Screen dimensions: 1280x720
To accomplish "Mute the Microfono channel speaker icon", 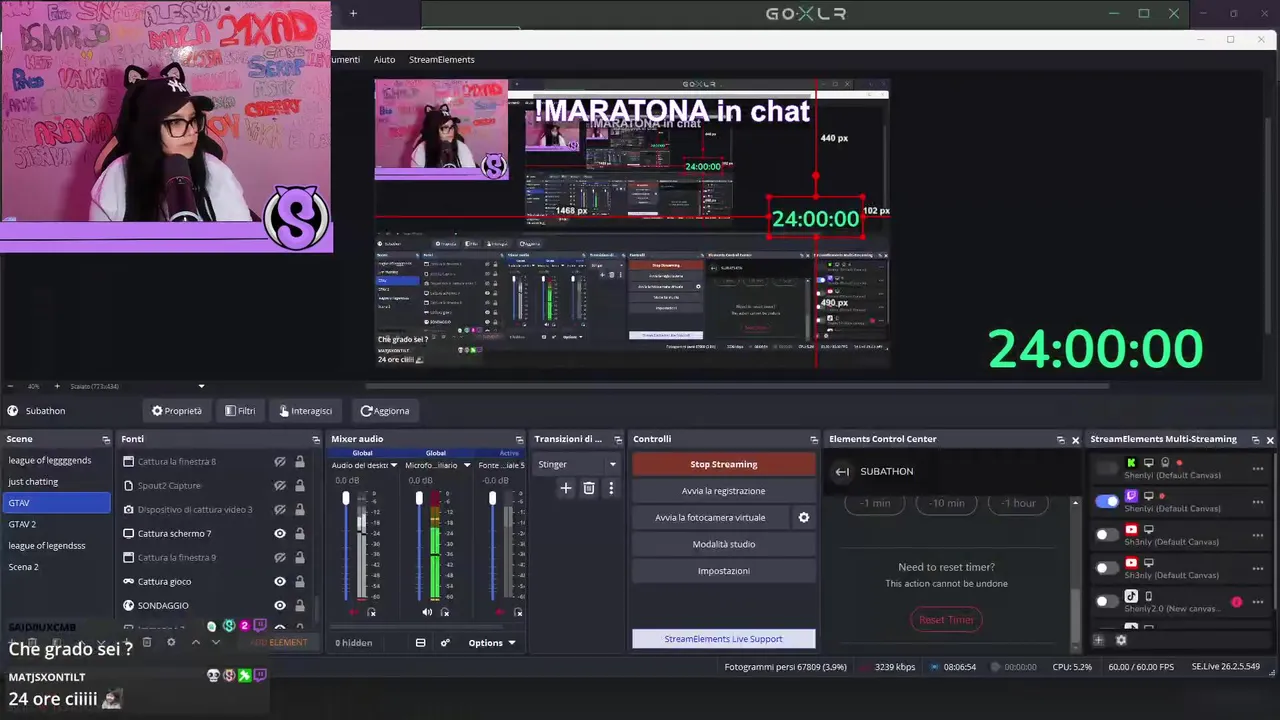I will tap(427, 612).
